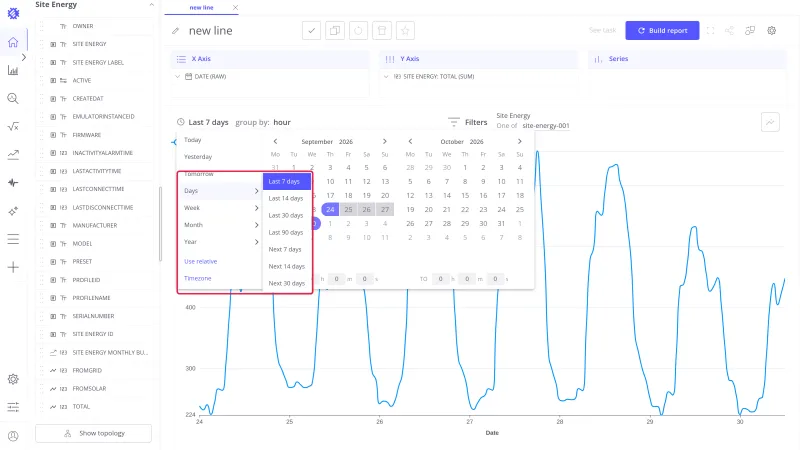The image size is (800, 450).
Task: Click the app logo at top left
Action: point(13,13)
